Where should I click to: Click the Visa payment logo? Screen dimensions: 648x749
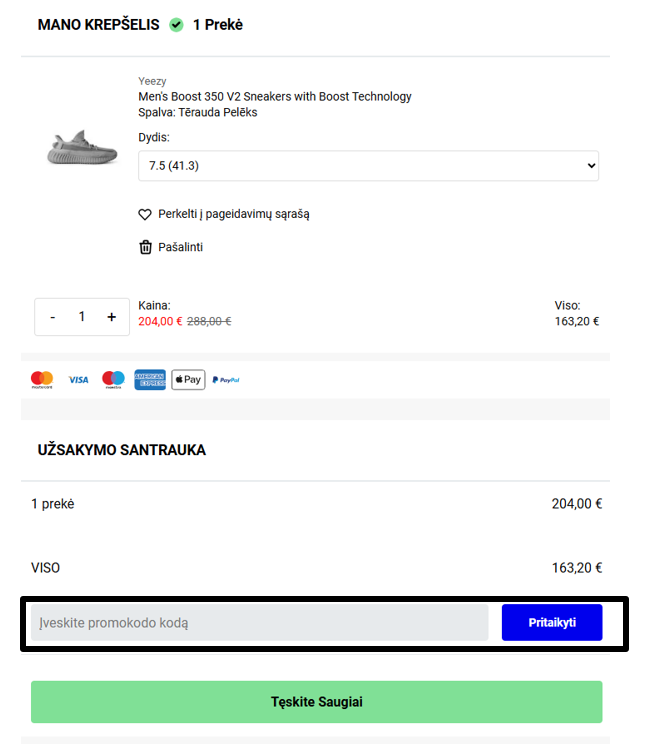pos(78,380)
